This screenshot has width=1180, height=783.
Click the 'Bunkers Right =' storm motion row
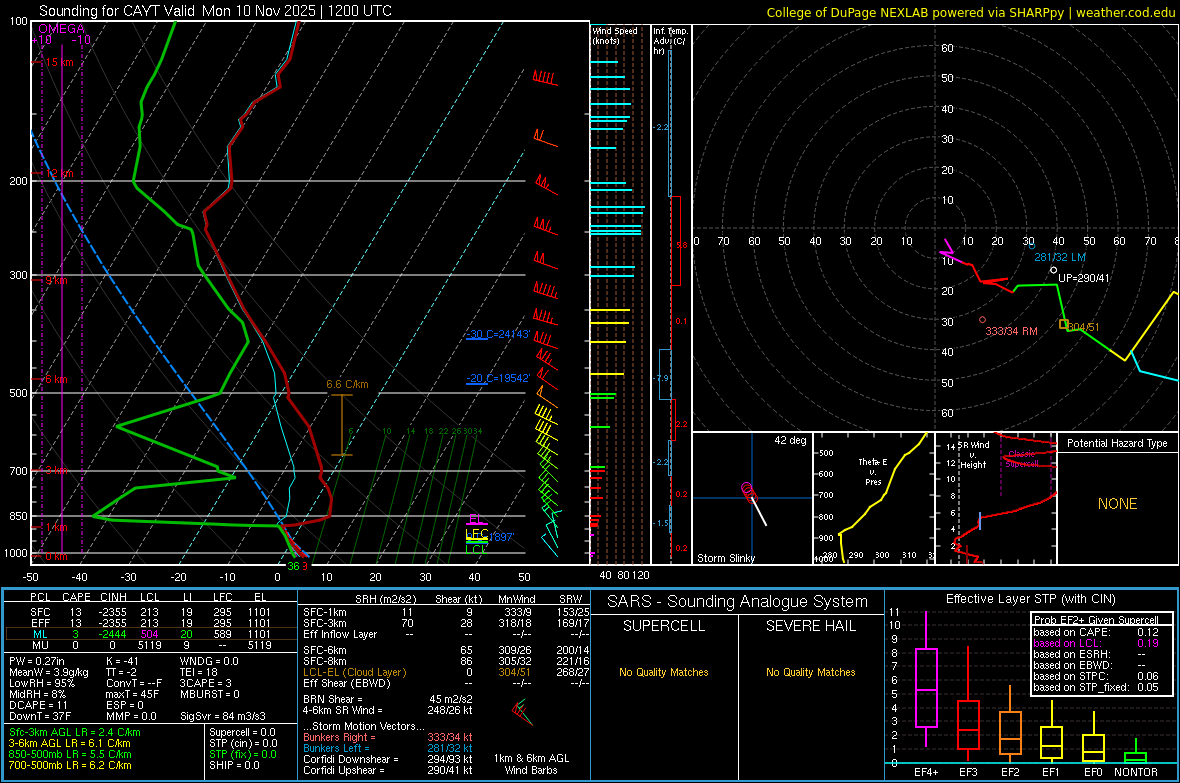coord(388,737)
